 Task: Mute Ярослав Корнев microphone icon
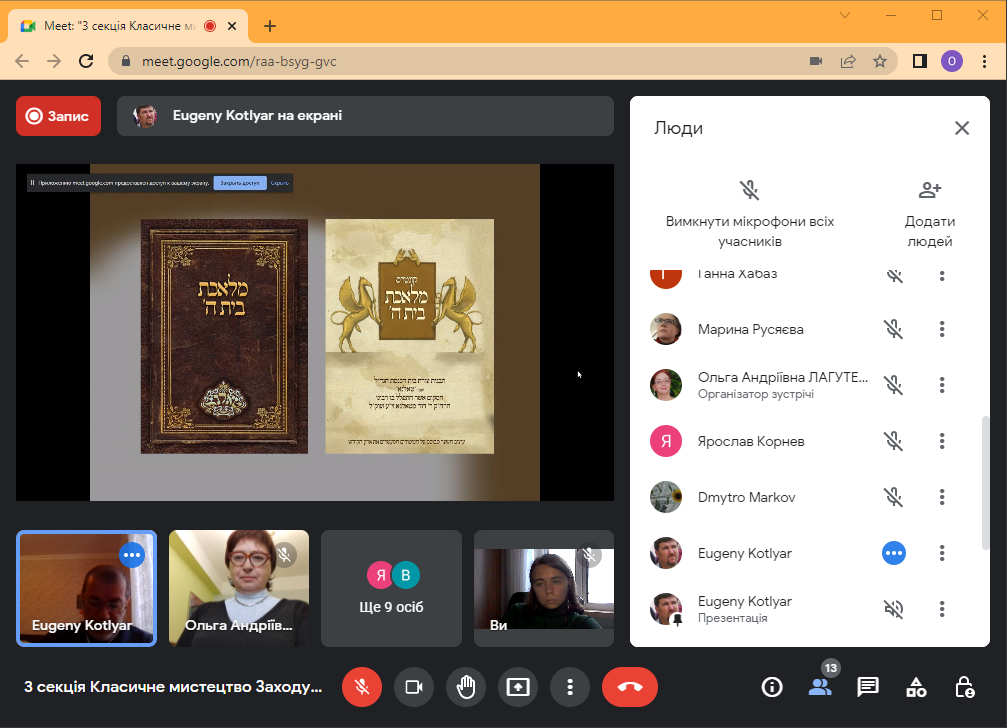coord(893,441)
